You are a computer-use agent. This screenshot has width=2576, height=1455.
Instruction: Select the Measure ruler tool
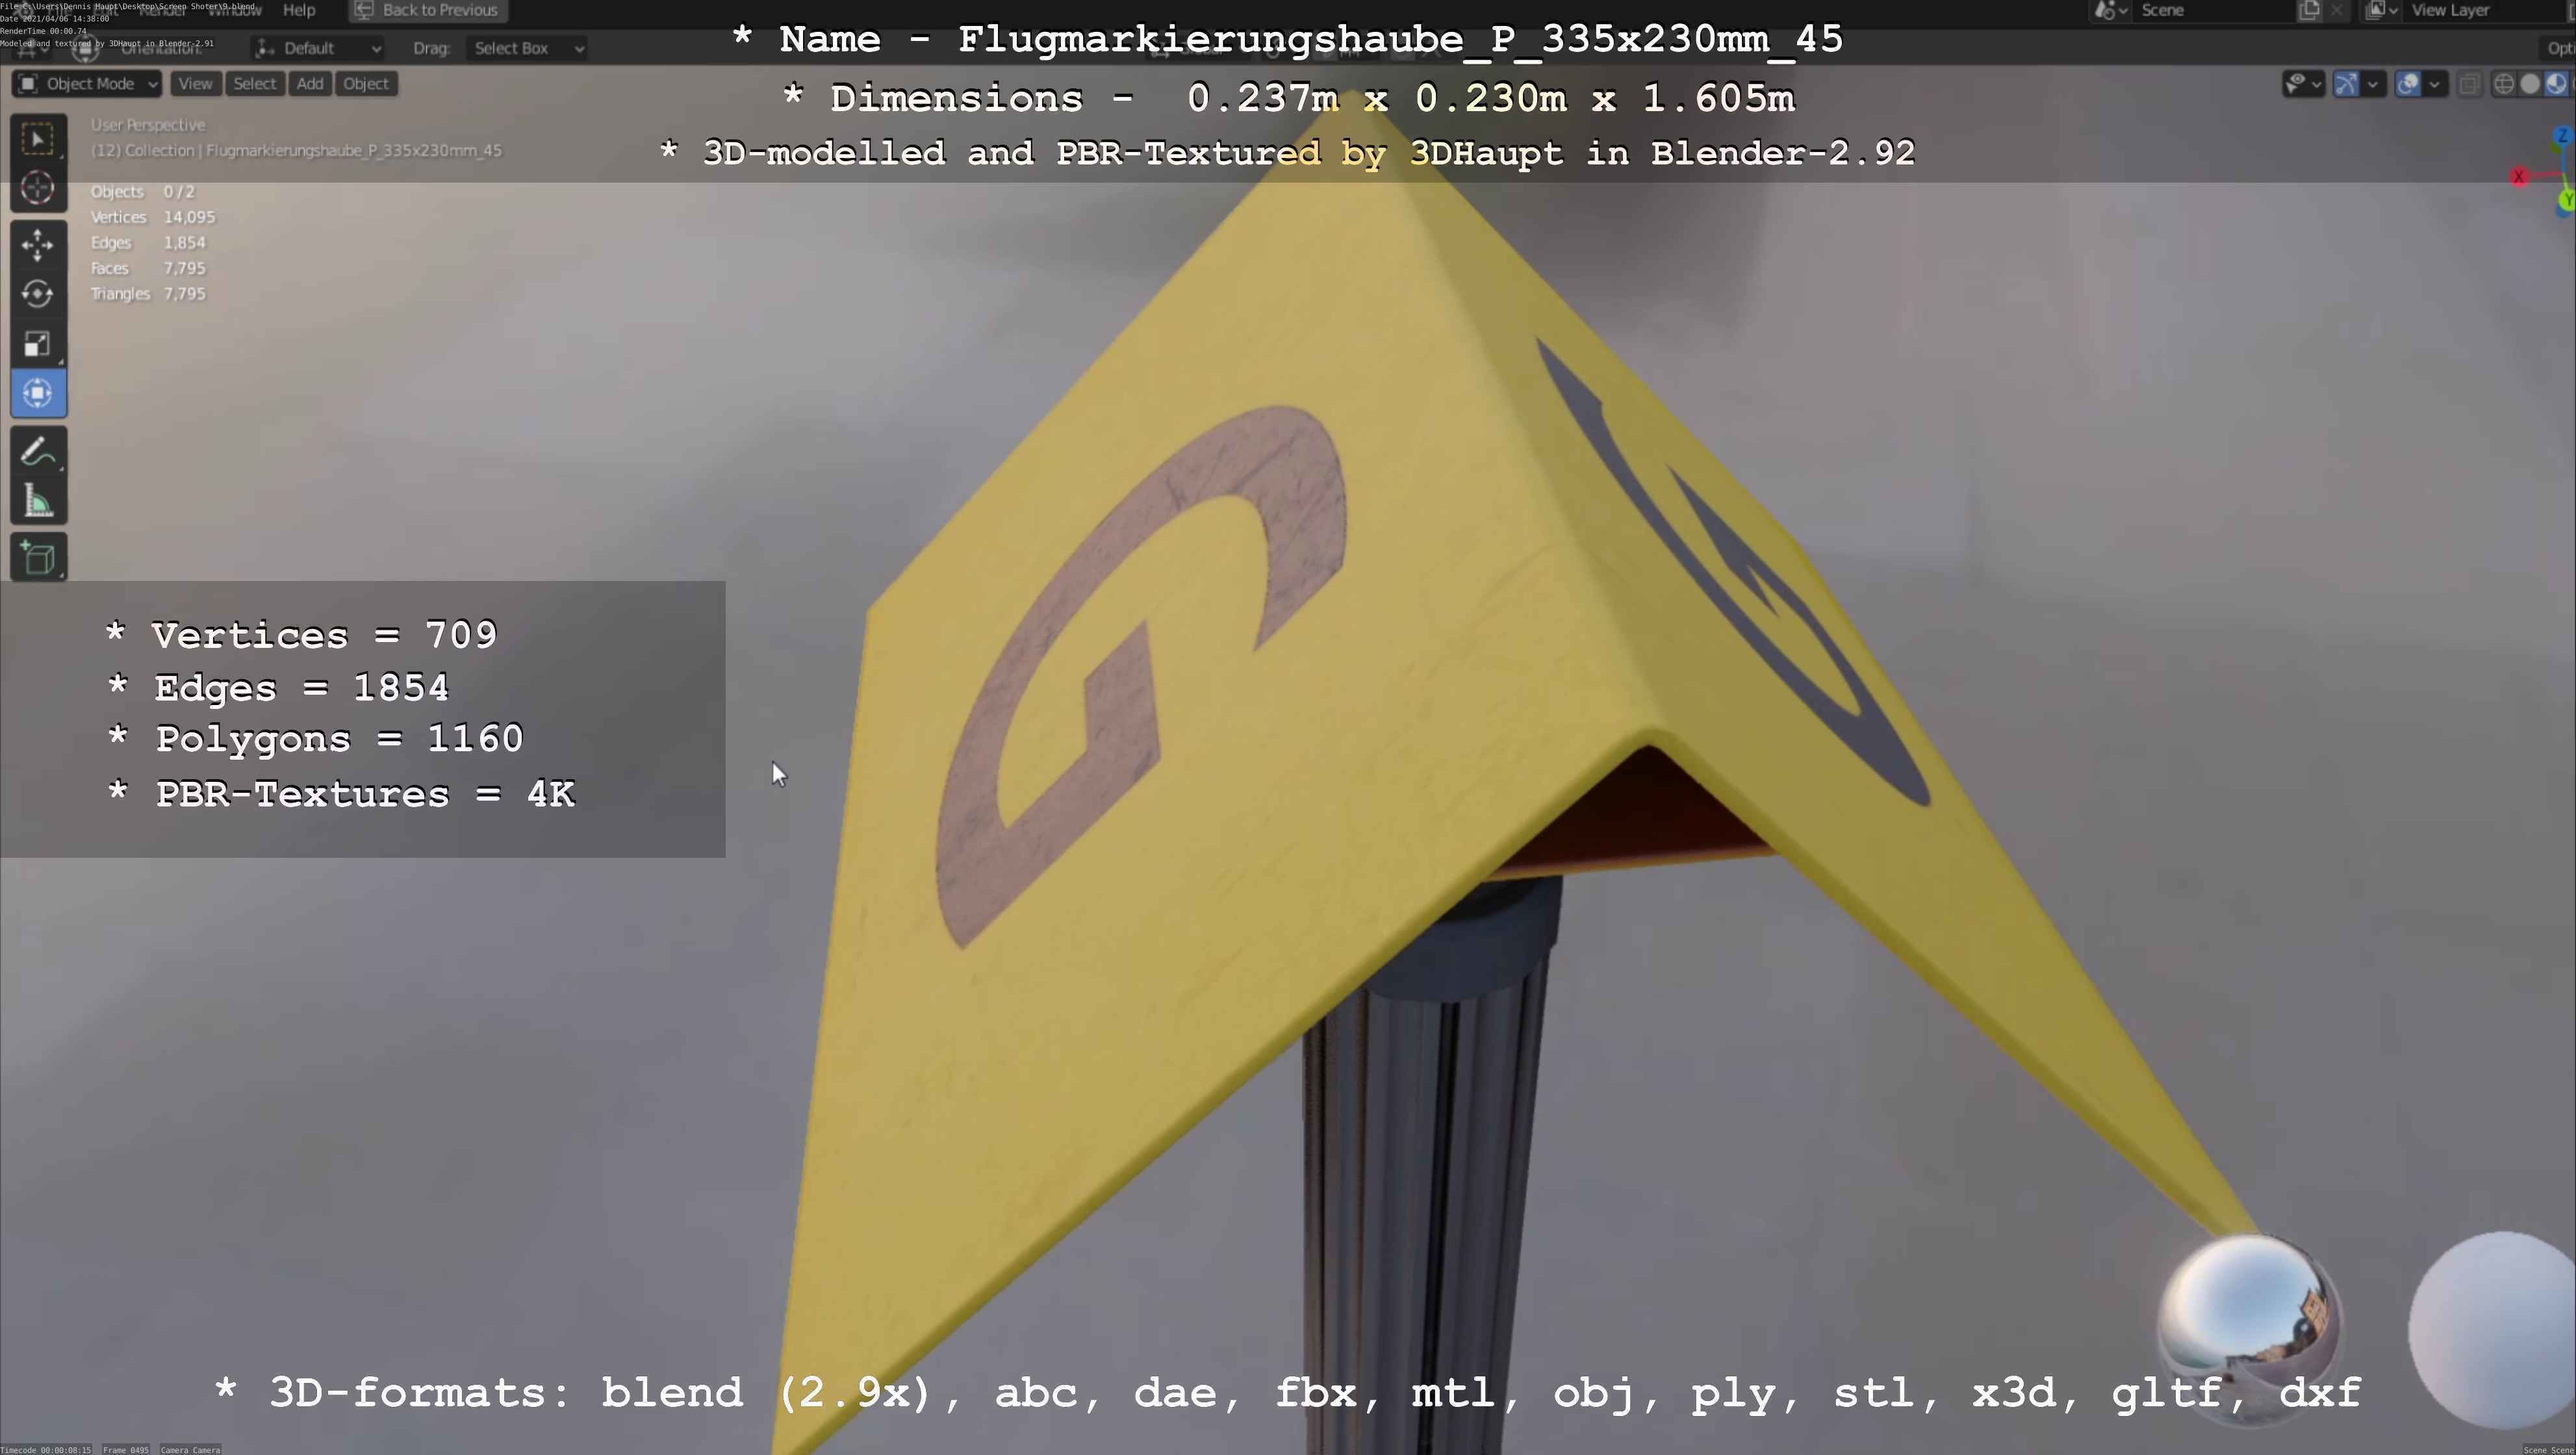(x=38, y=501)
